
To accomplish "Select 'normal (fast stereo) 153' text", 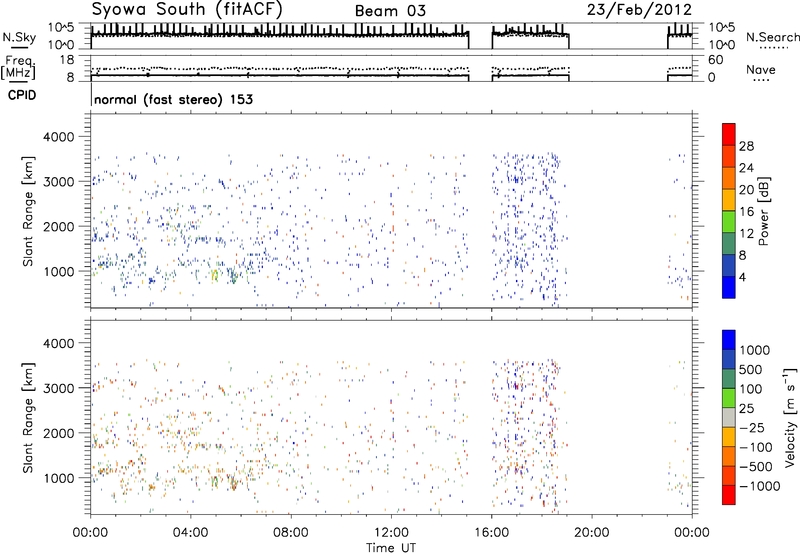I will [x=173, y=99].
